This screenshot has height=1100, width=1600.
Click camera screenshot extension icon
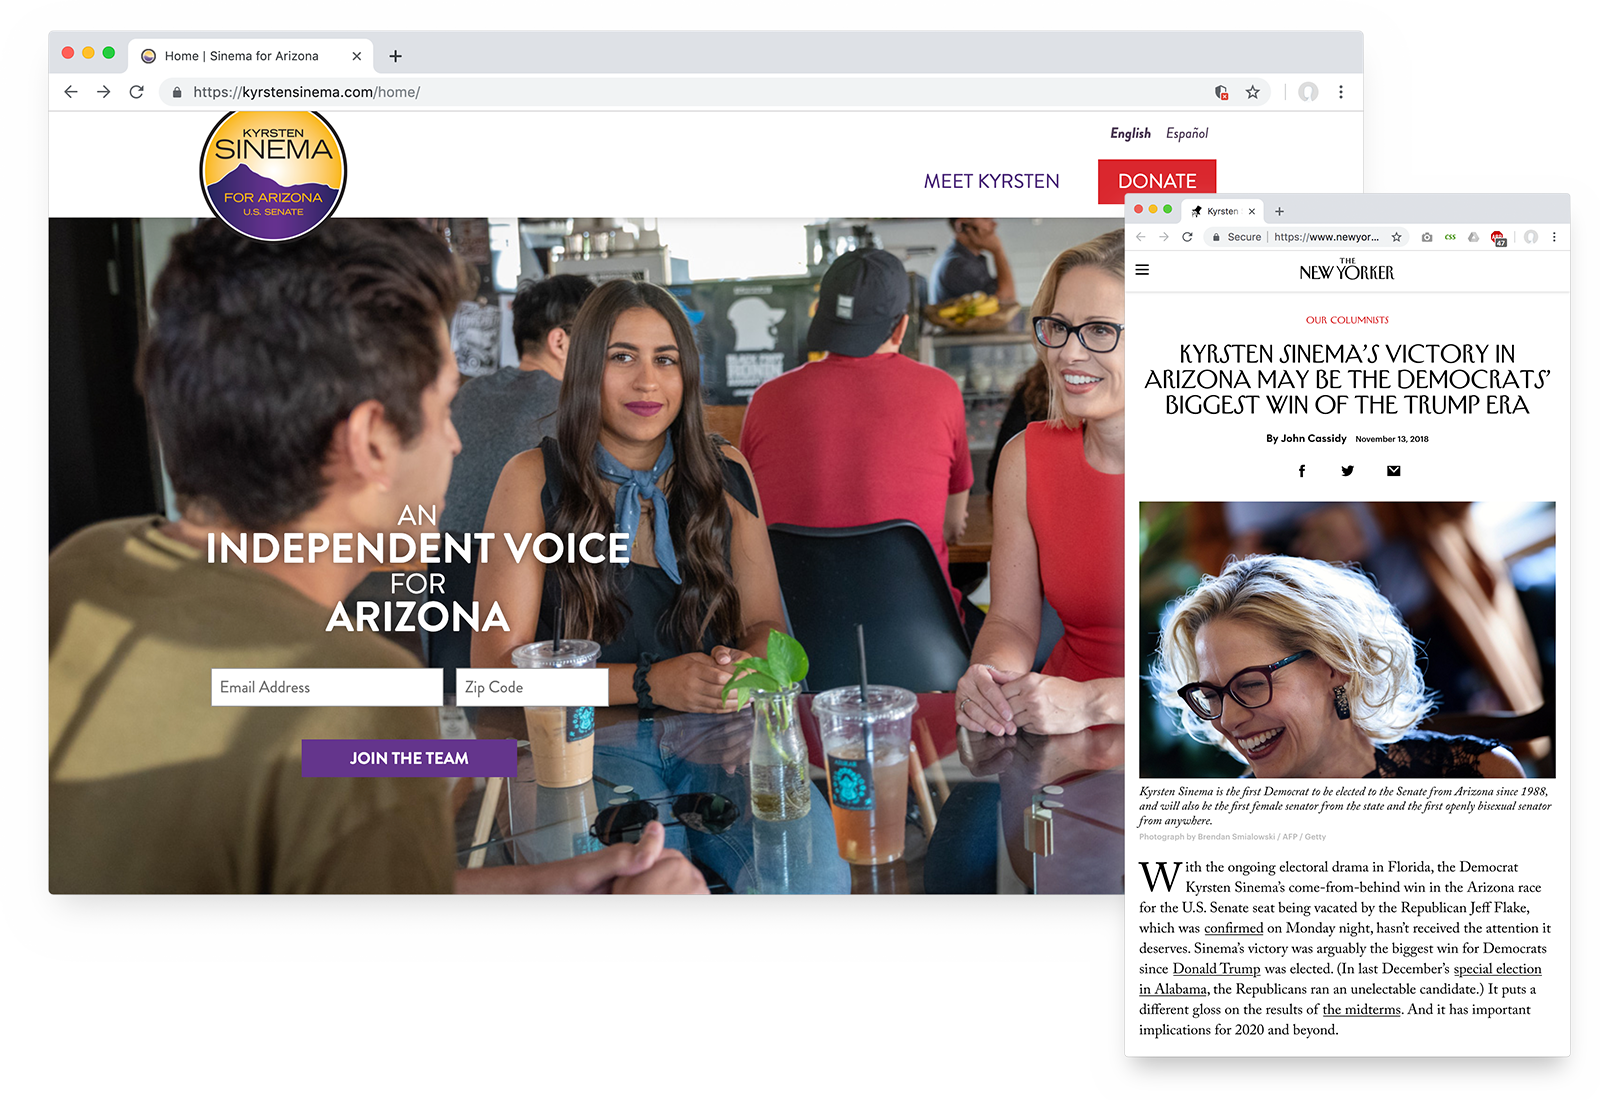[x=1426, y=237]
